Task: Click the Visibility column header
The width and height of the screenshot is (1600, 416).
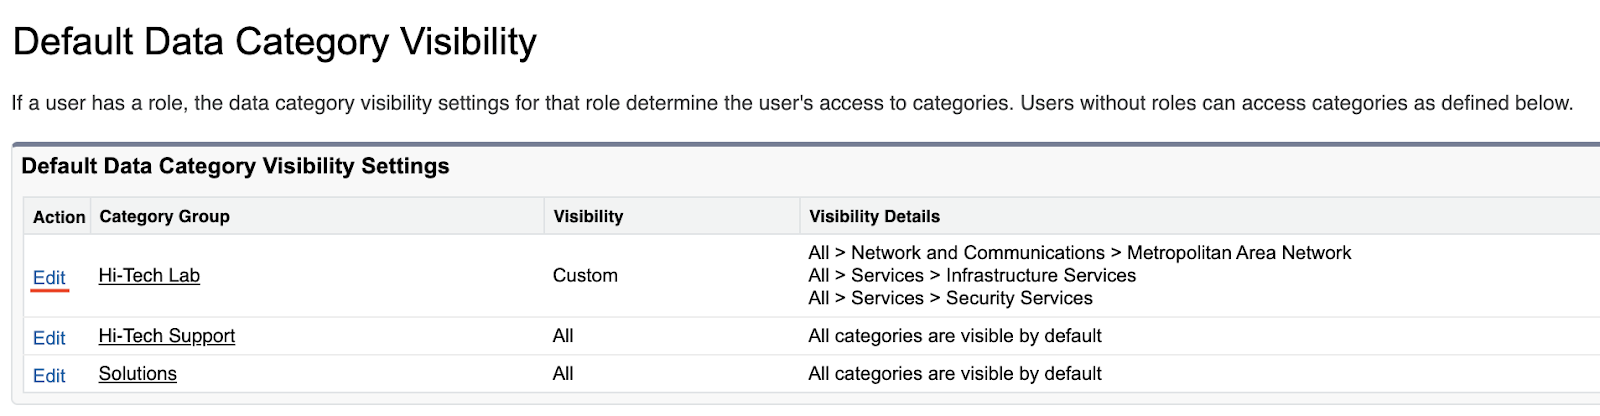Action: [588, 217]
